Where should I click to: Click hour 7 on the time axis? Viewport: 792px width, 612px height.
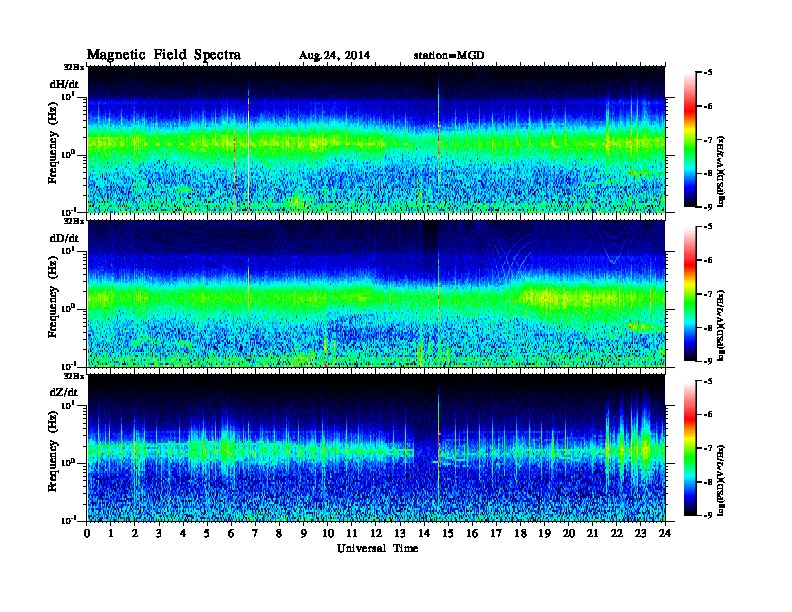pyautogui.click(x=256, y=534)
